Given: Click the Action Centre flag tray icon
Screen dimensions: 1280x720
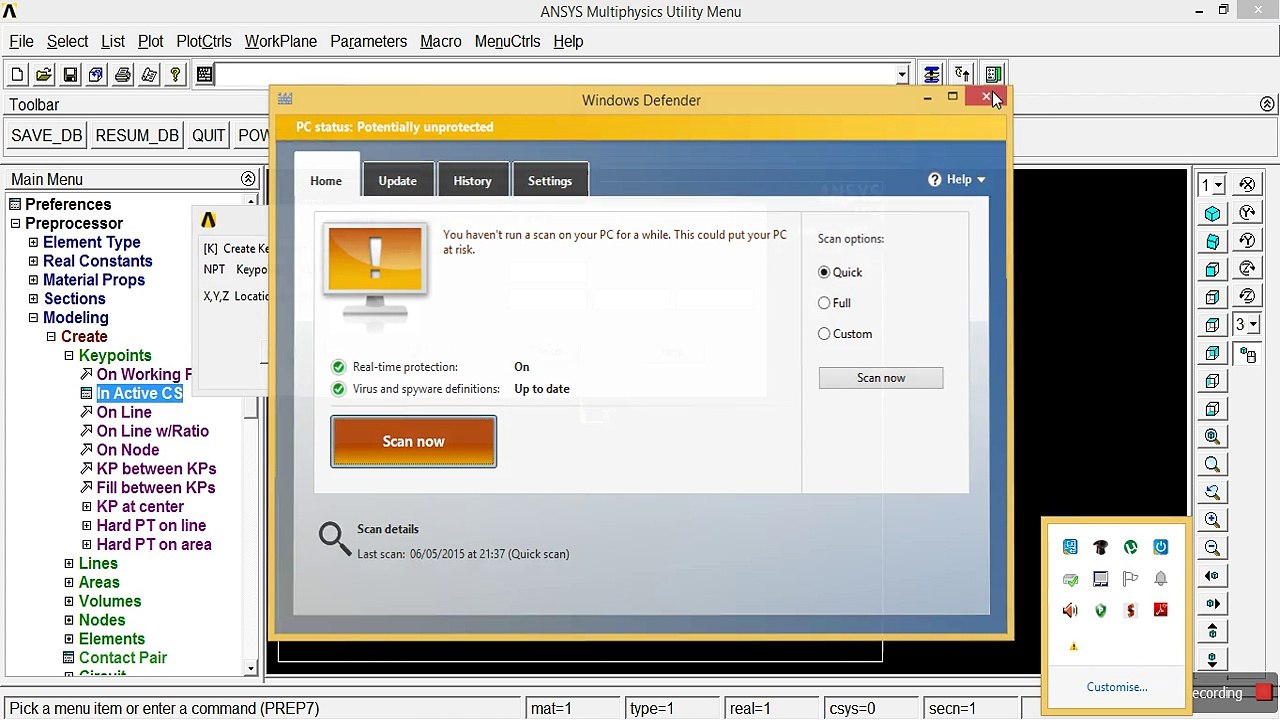Looking at the screenshot, I should (1130, 579).
